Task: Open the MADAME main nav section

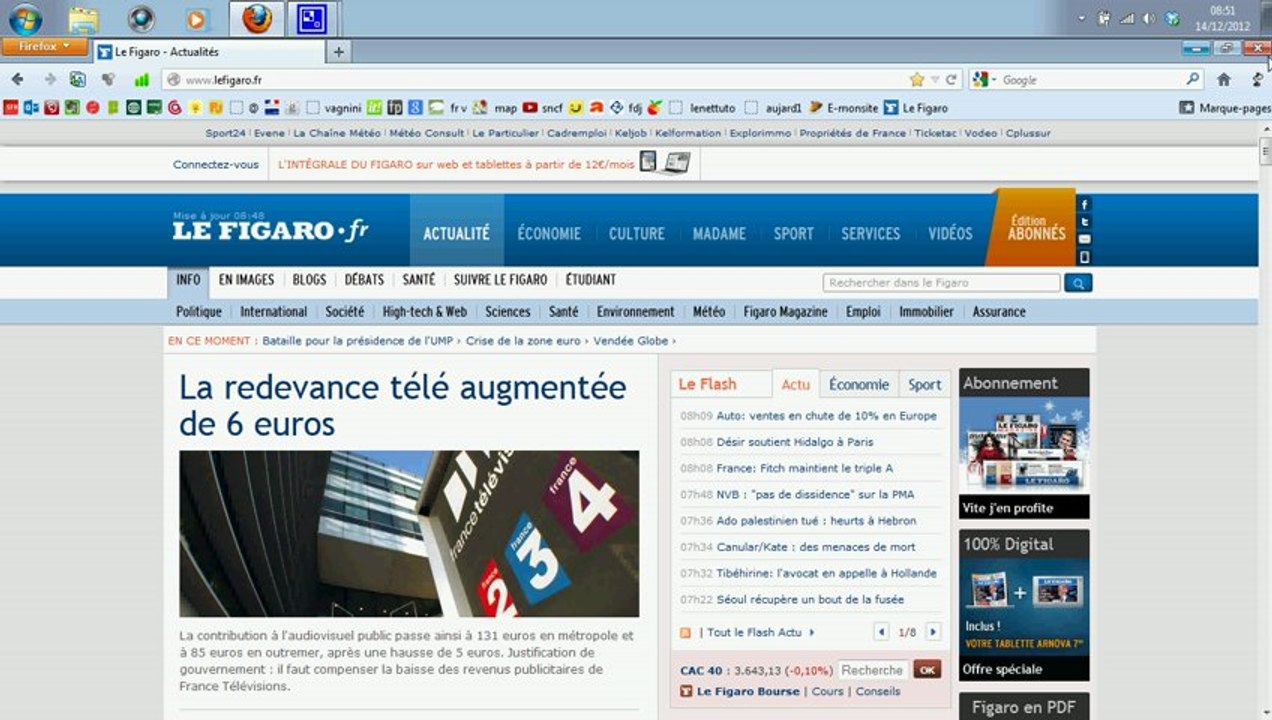Action: coord(719,233)
